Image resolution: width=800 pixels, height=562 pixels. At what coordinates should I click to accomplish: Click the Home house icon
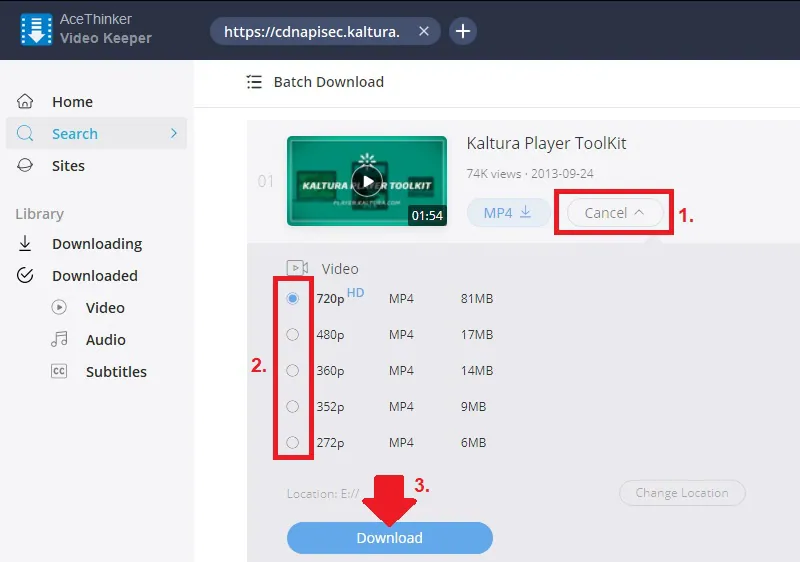tap(25, 101)
